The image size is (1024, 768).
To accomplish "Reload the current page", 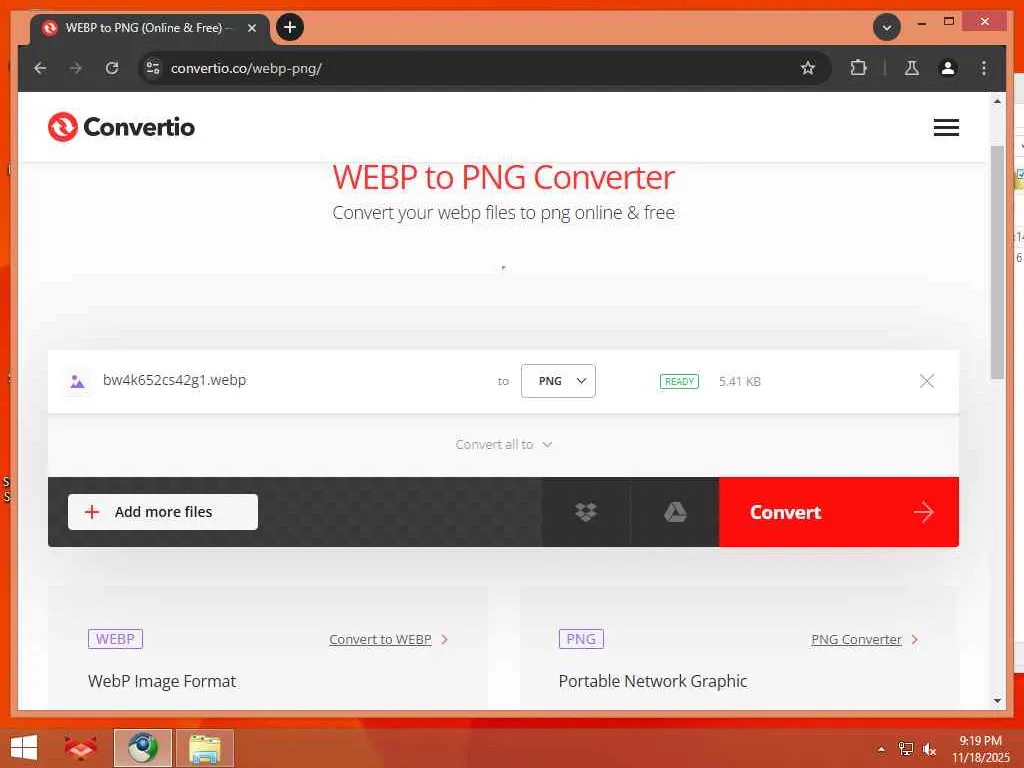I will [112, 68].
